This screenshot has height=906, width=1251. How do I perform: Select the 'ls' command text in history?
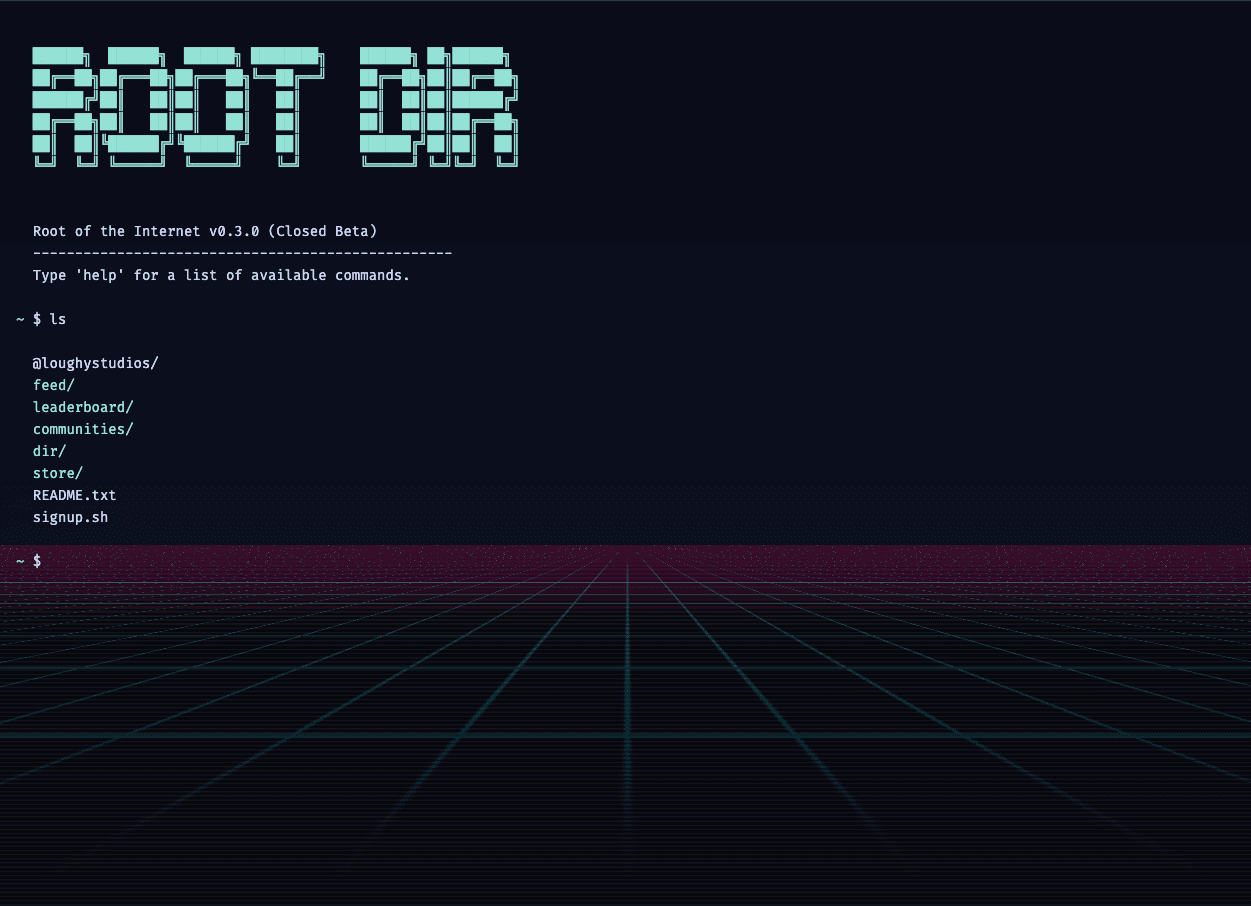coord(58,319)
